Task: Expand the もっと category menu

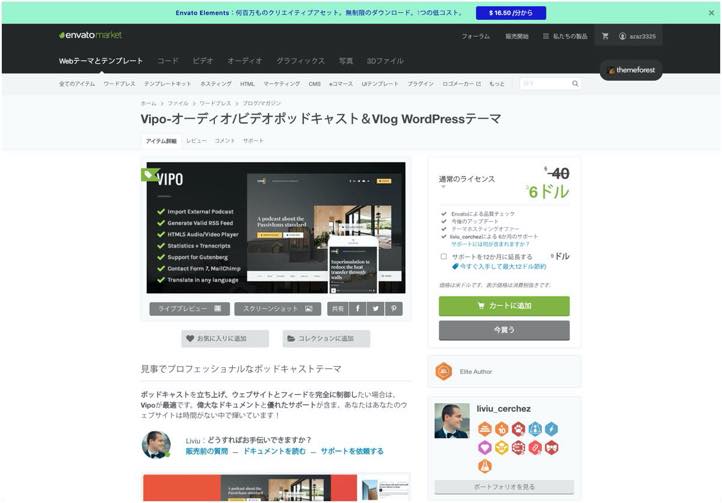Action: 496,84
